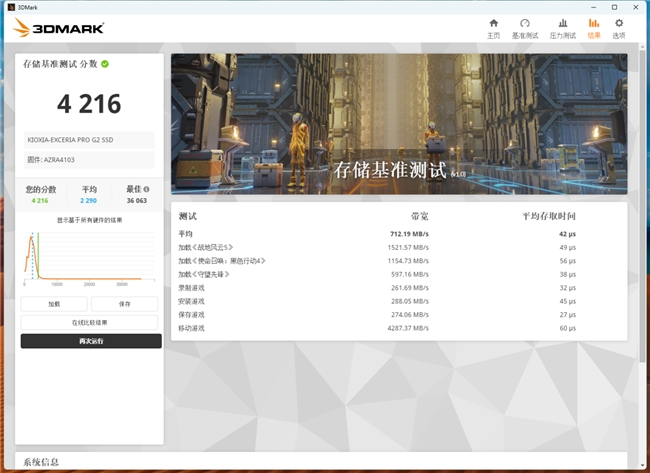Minimize the 3DMark window
Viewport: 650px width, 473px height.
(x=594, y=7)
